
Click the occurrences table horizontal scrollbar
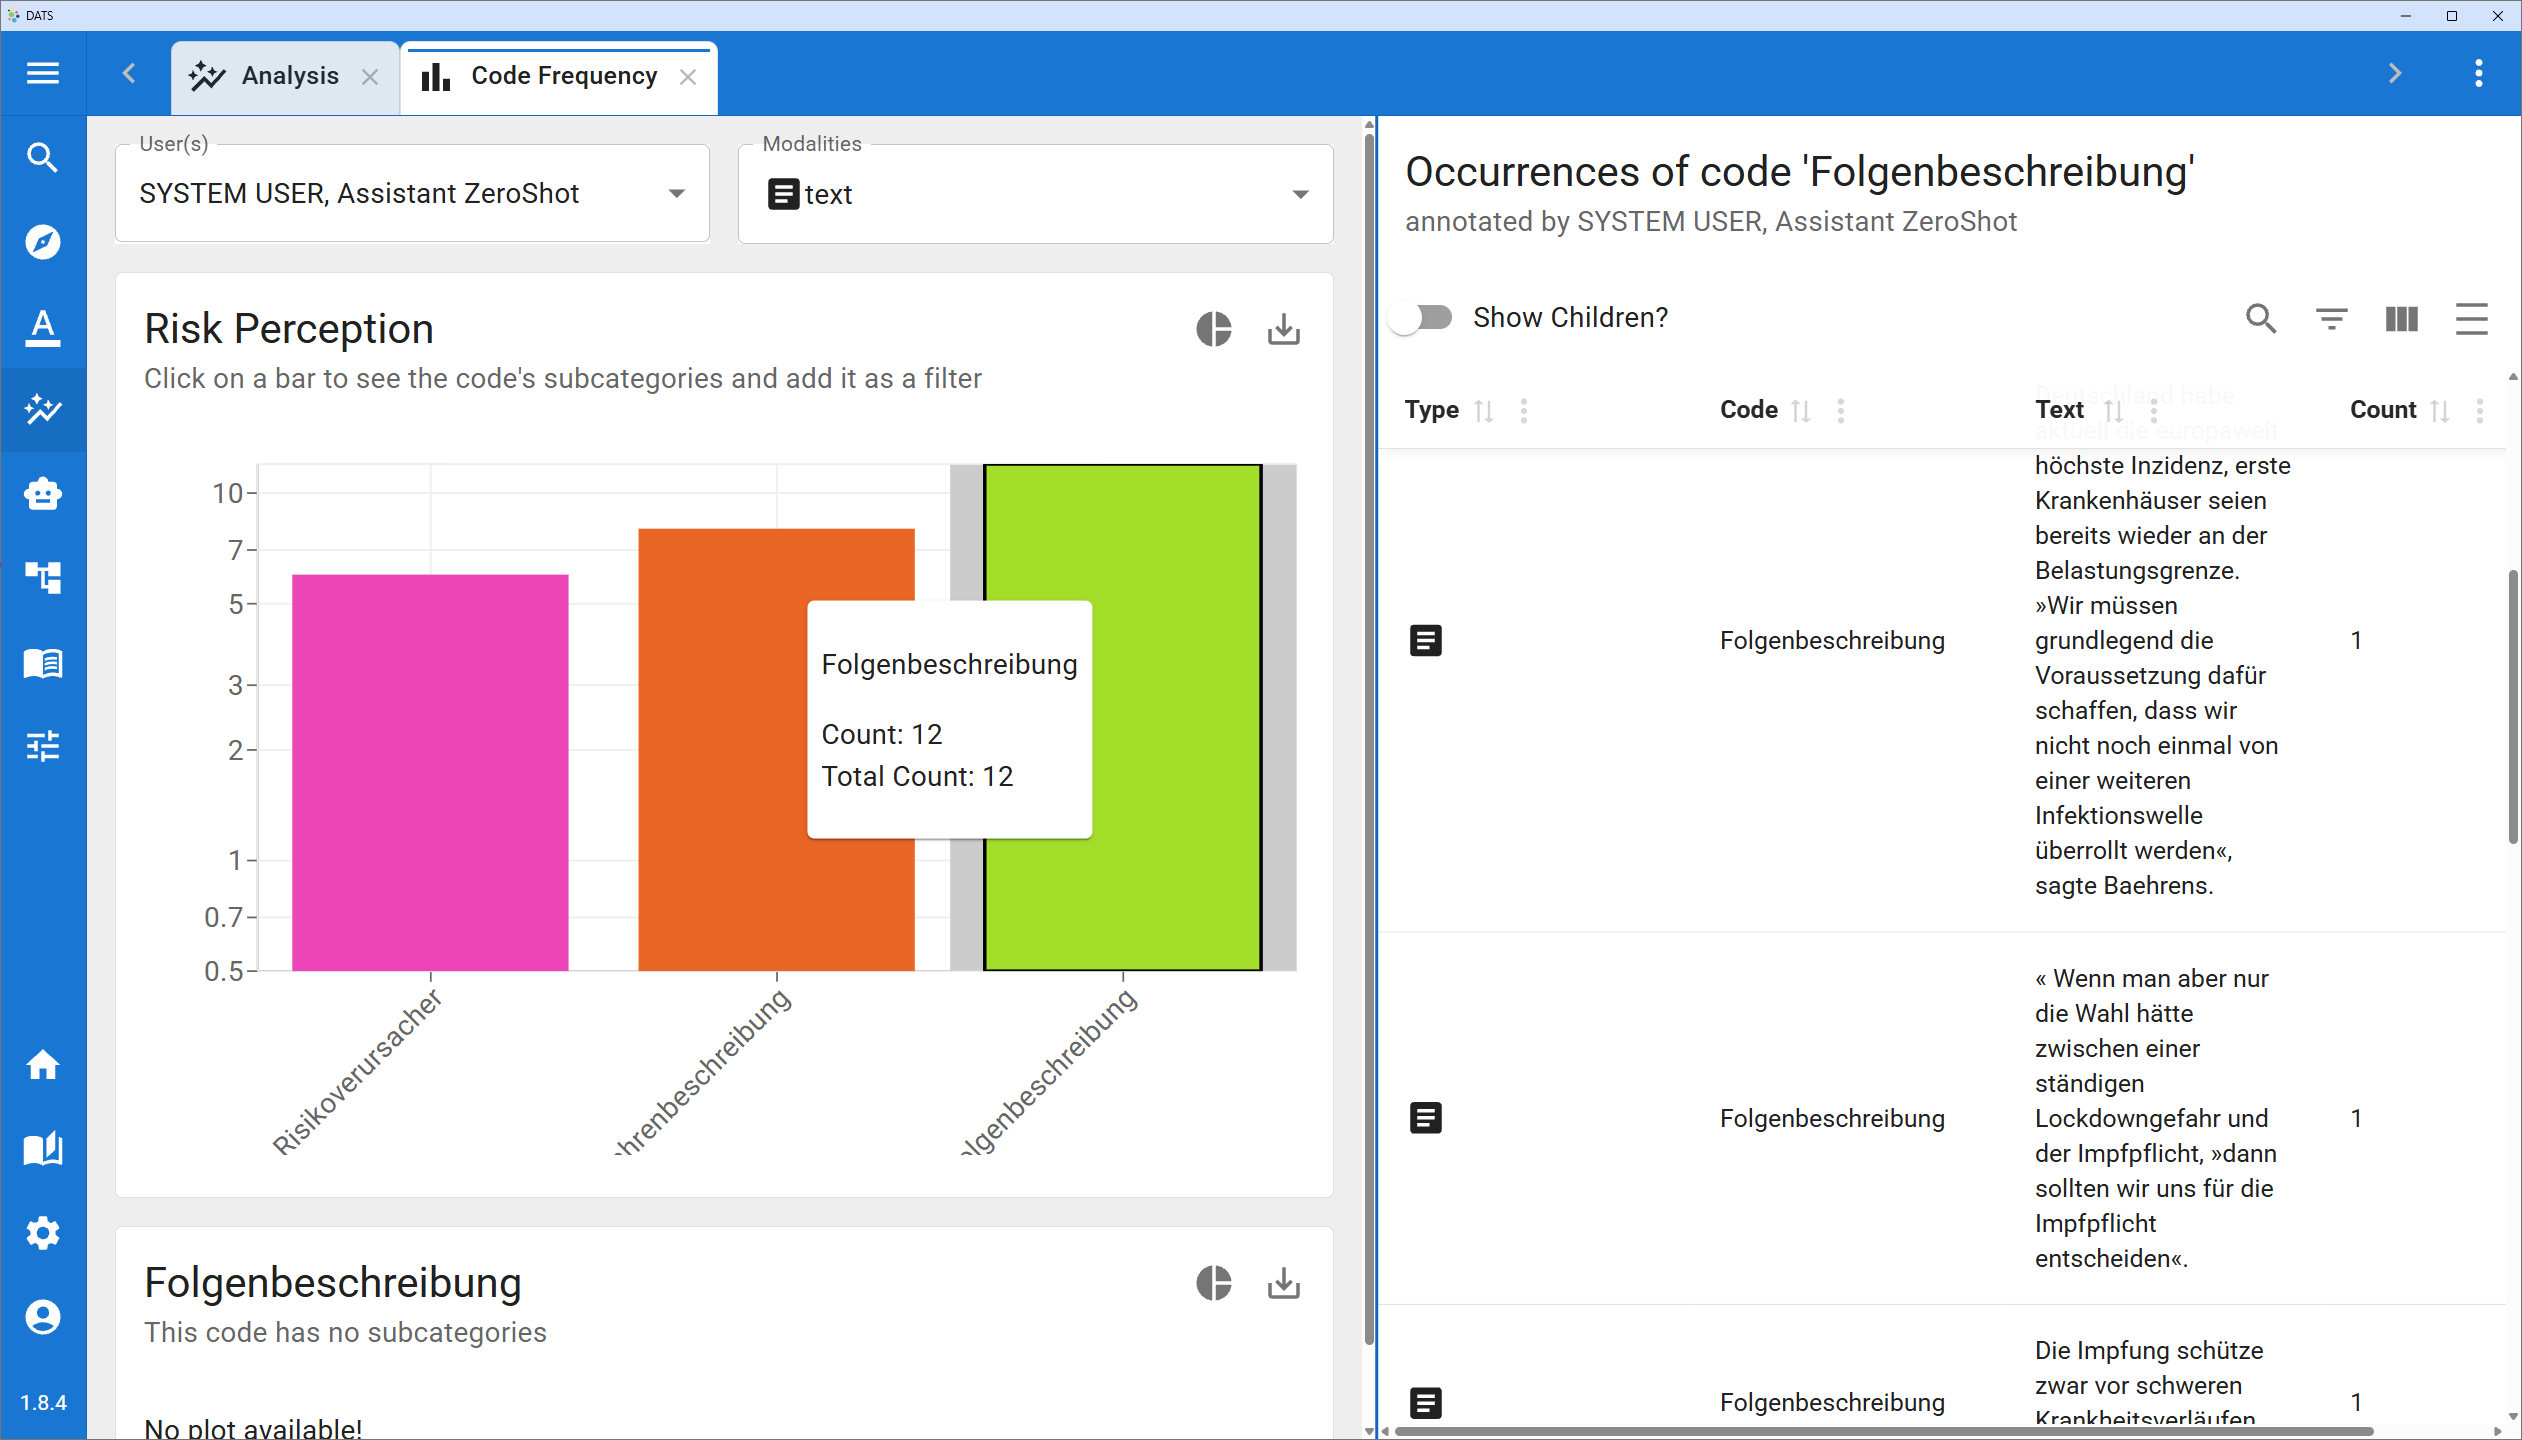point(1884,1431)
